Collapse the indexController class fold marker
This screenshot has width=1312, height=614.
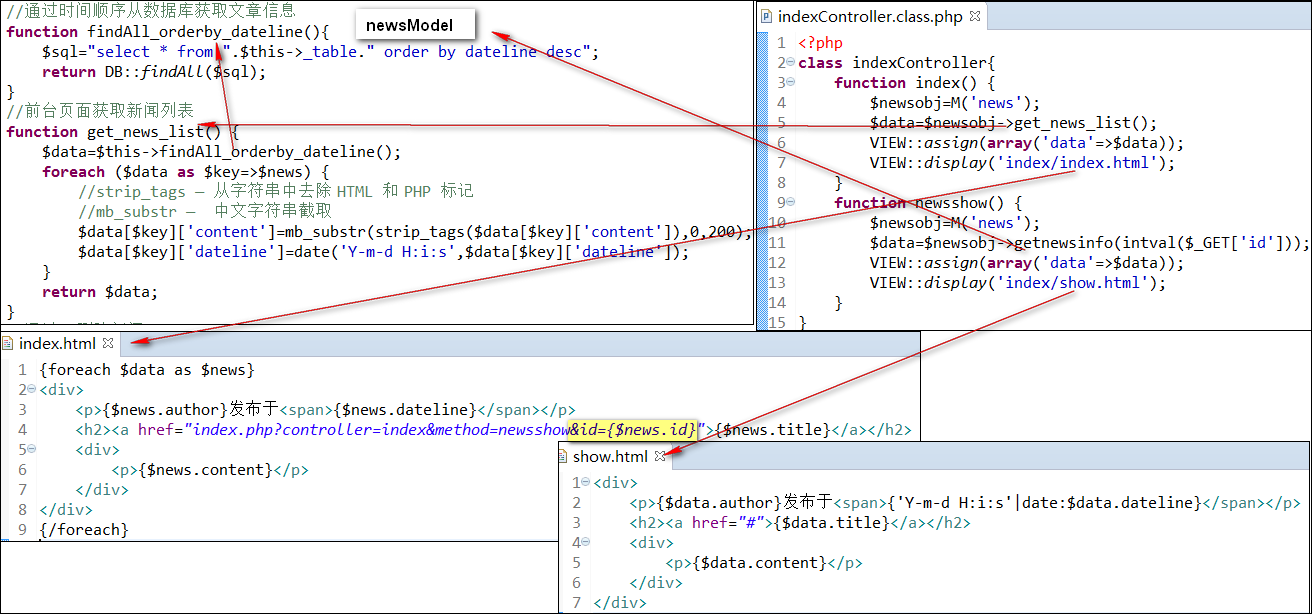click(790, 63)
